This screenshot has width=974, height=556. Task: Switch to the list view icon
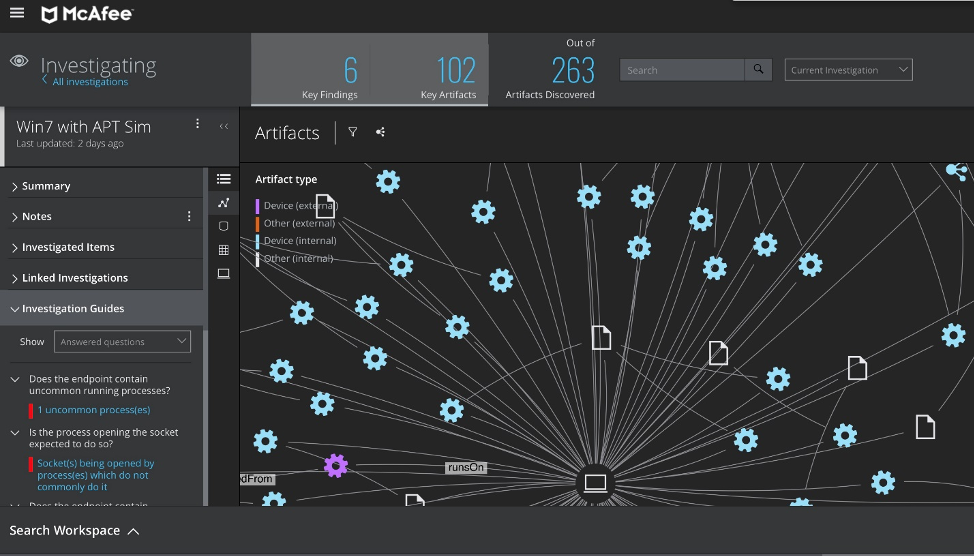(x=223, y=179)
